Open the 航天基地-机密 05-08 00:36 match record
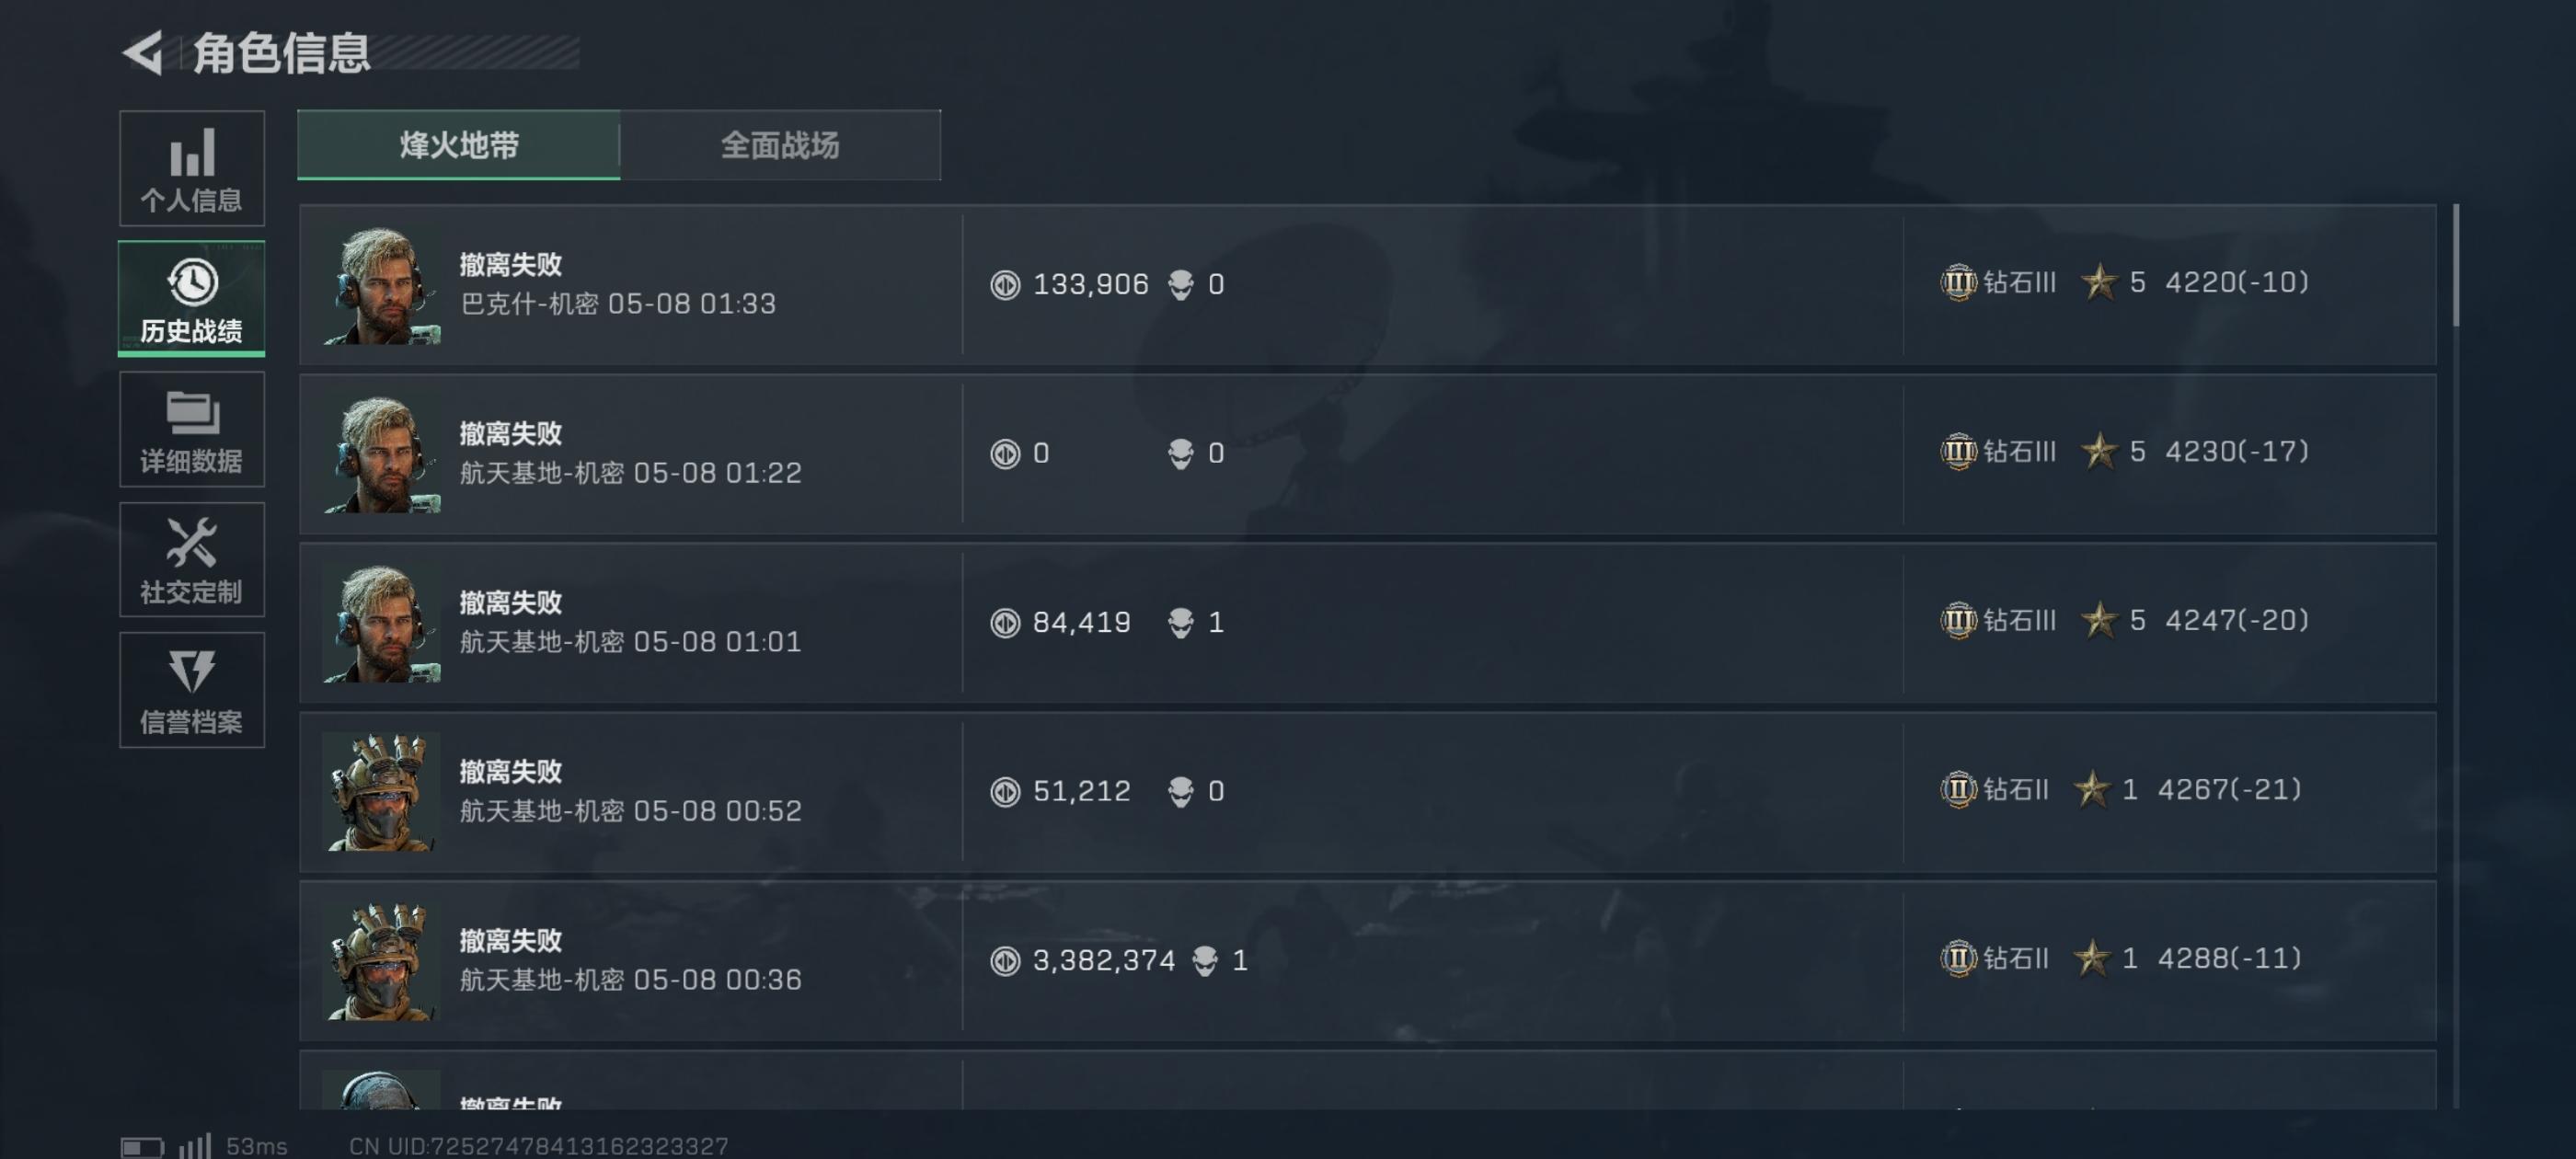 [x=1367, y=961]
